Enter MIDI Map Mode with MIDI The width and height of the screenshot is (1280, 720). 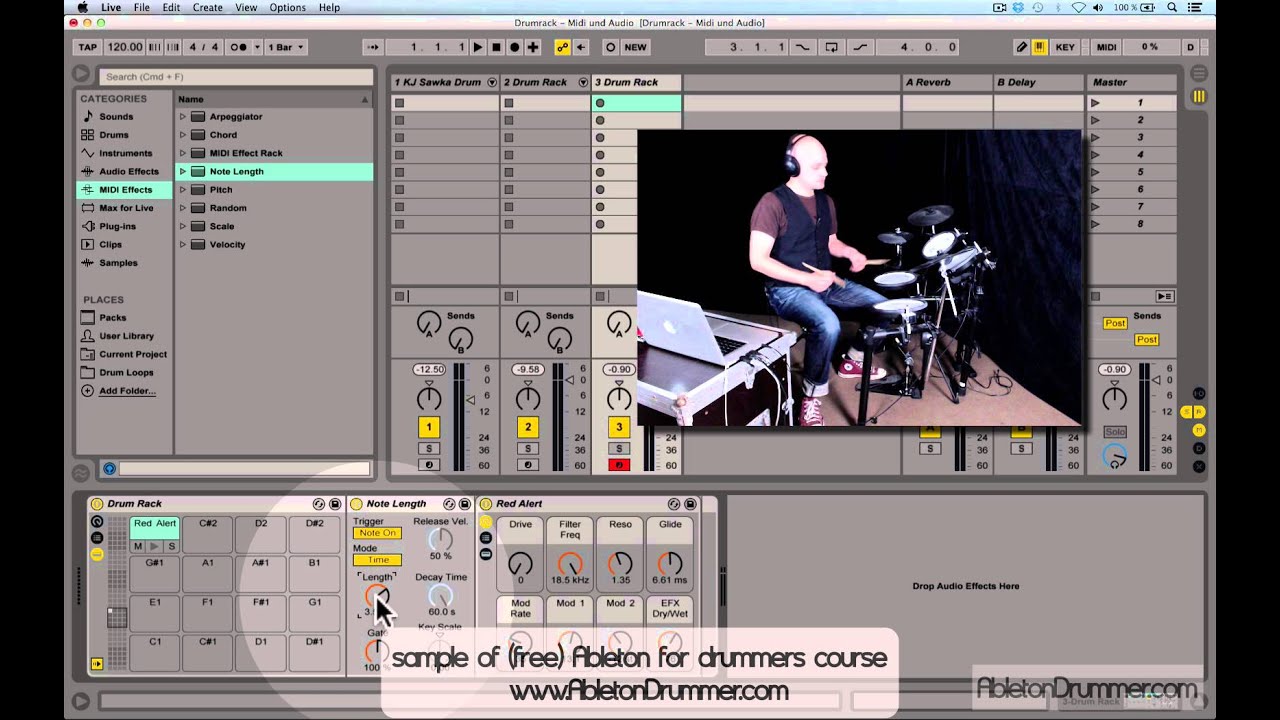pos(1106,47)
